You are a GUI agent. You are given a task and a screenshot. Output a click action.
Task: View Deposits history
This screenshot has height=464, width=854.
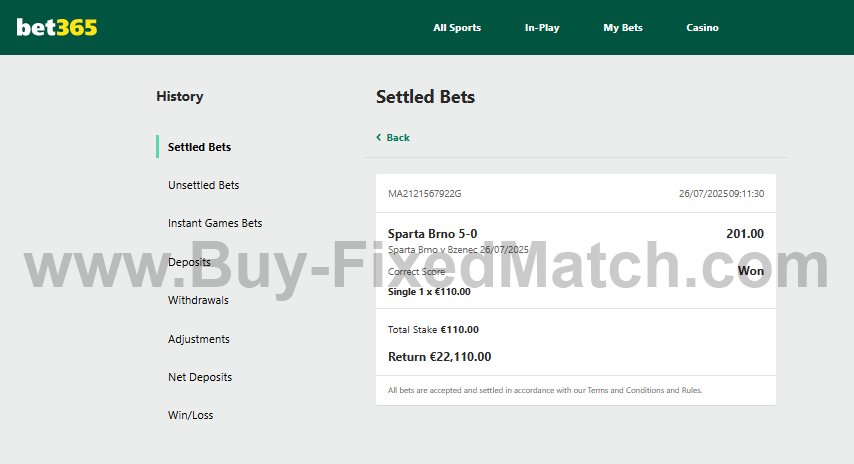[189, 262]
